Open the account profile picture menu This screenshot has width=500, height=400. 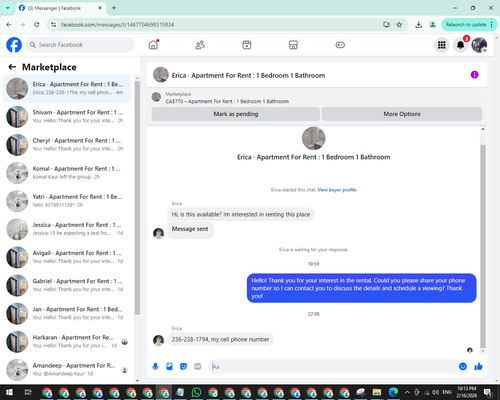tap(479, 45)
